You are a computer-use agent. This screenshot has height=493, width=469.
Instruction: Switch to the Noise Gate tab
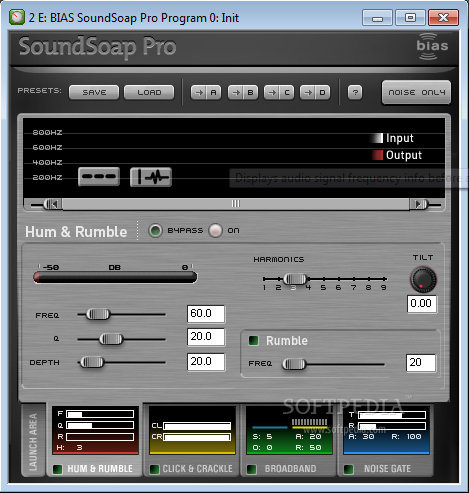387,469
